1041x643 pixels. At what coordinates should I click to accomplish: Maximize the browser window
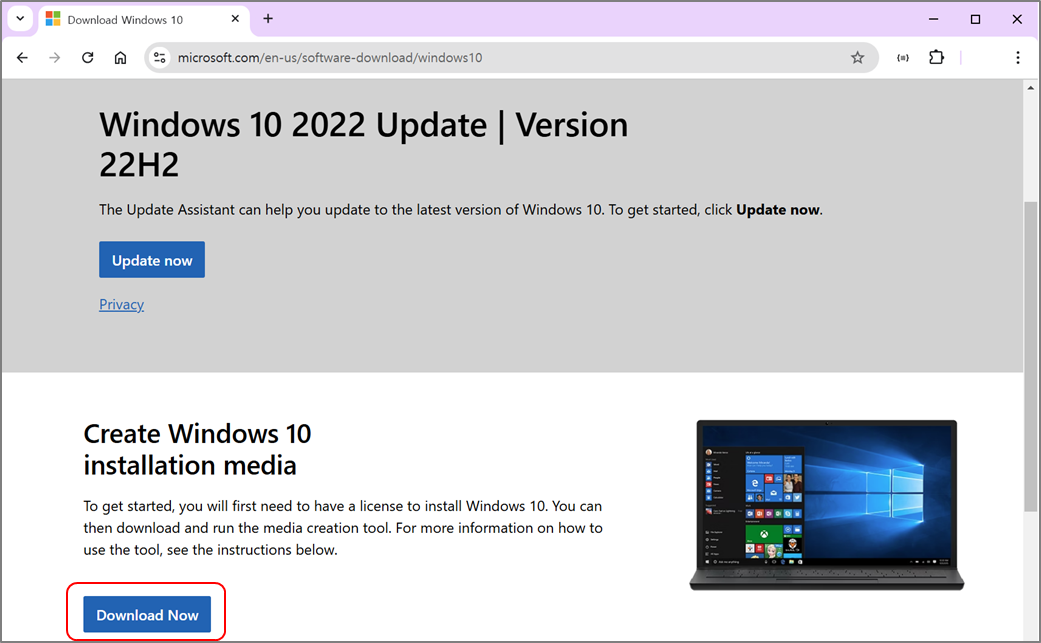point(975,19)
